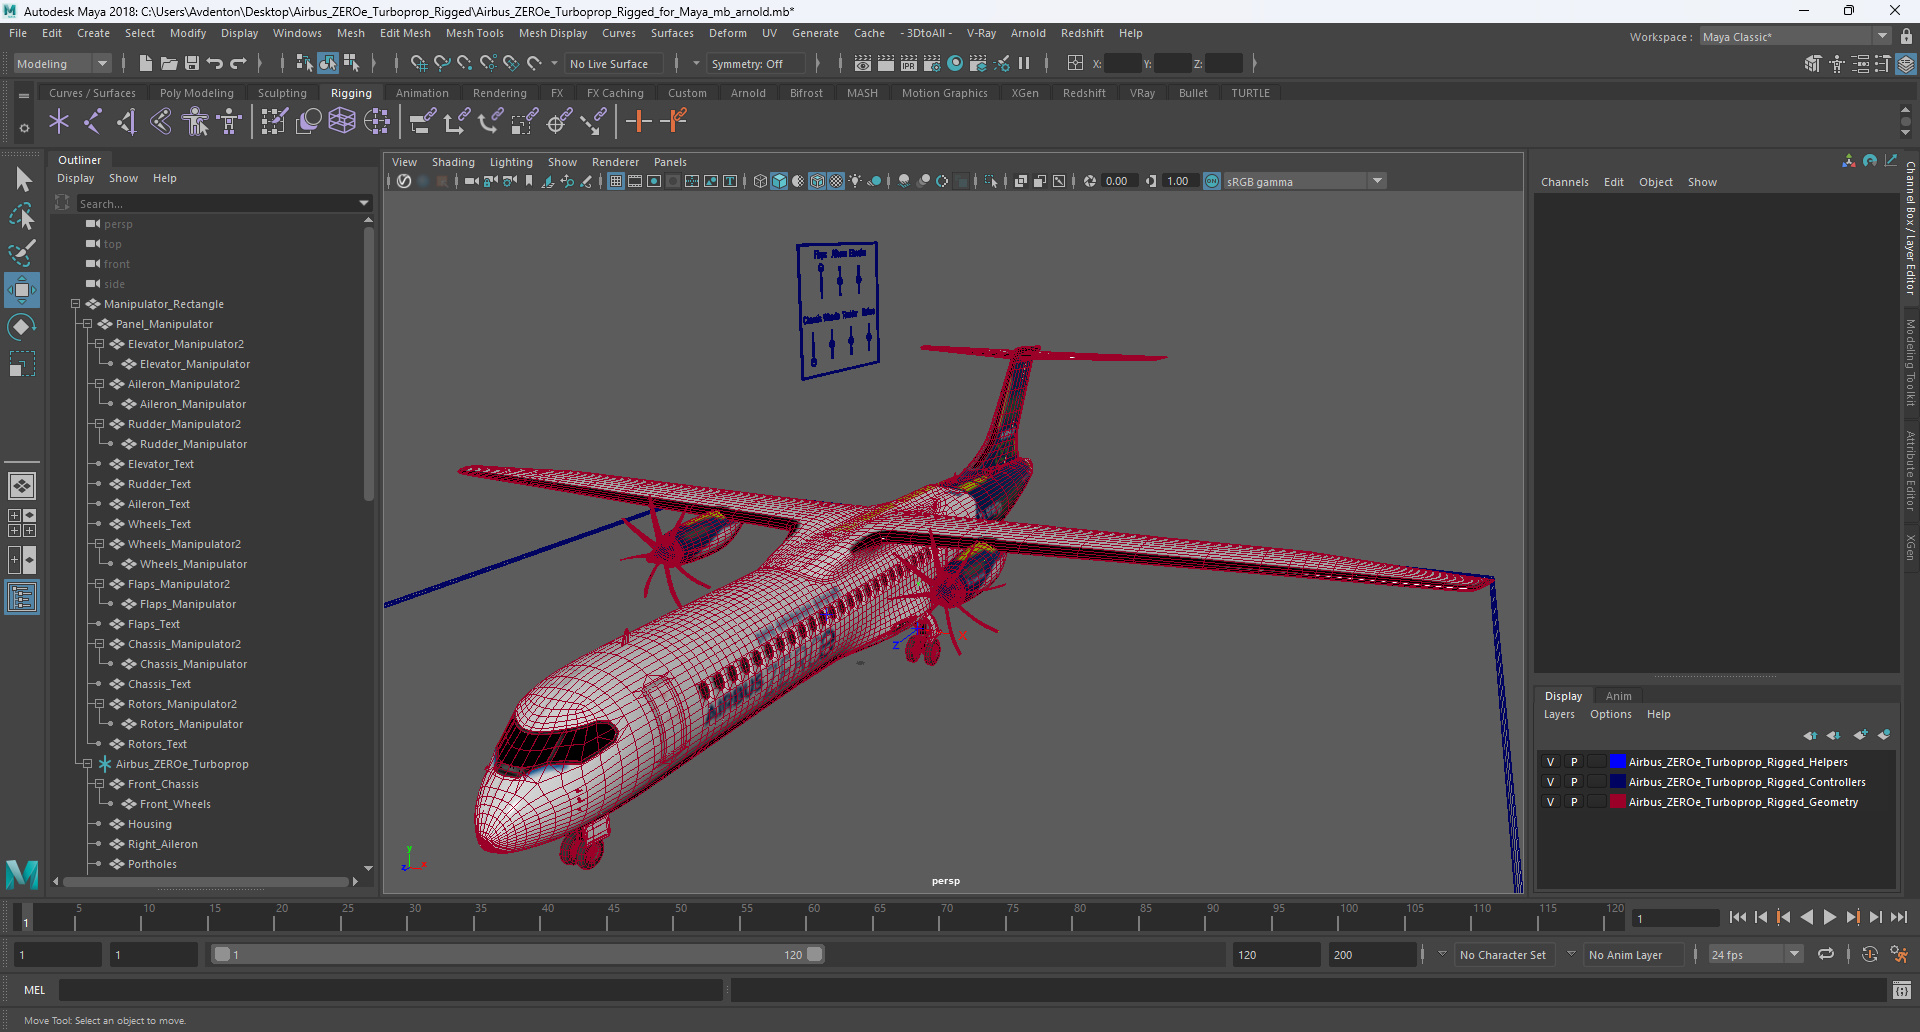This screenshot has height=1032, width=1920.
Task: Open the Mesh Tools menu
Action: click(474, 33)
